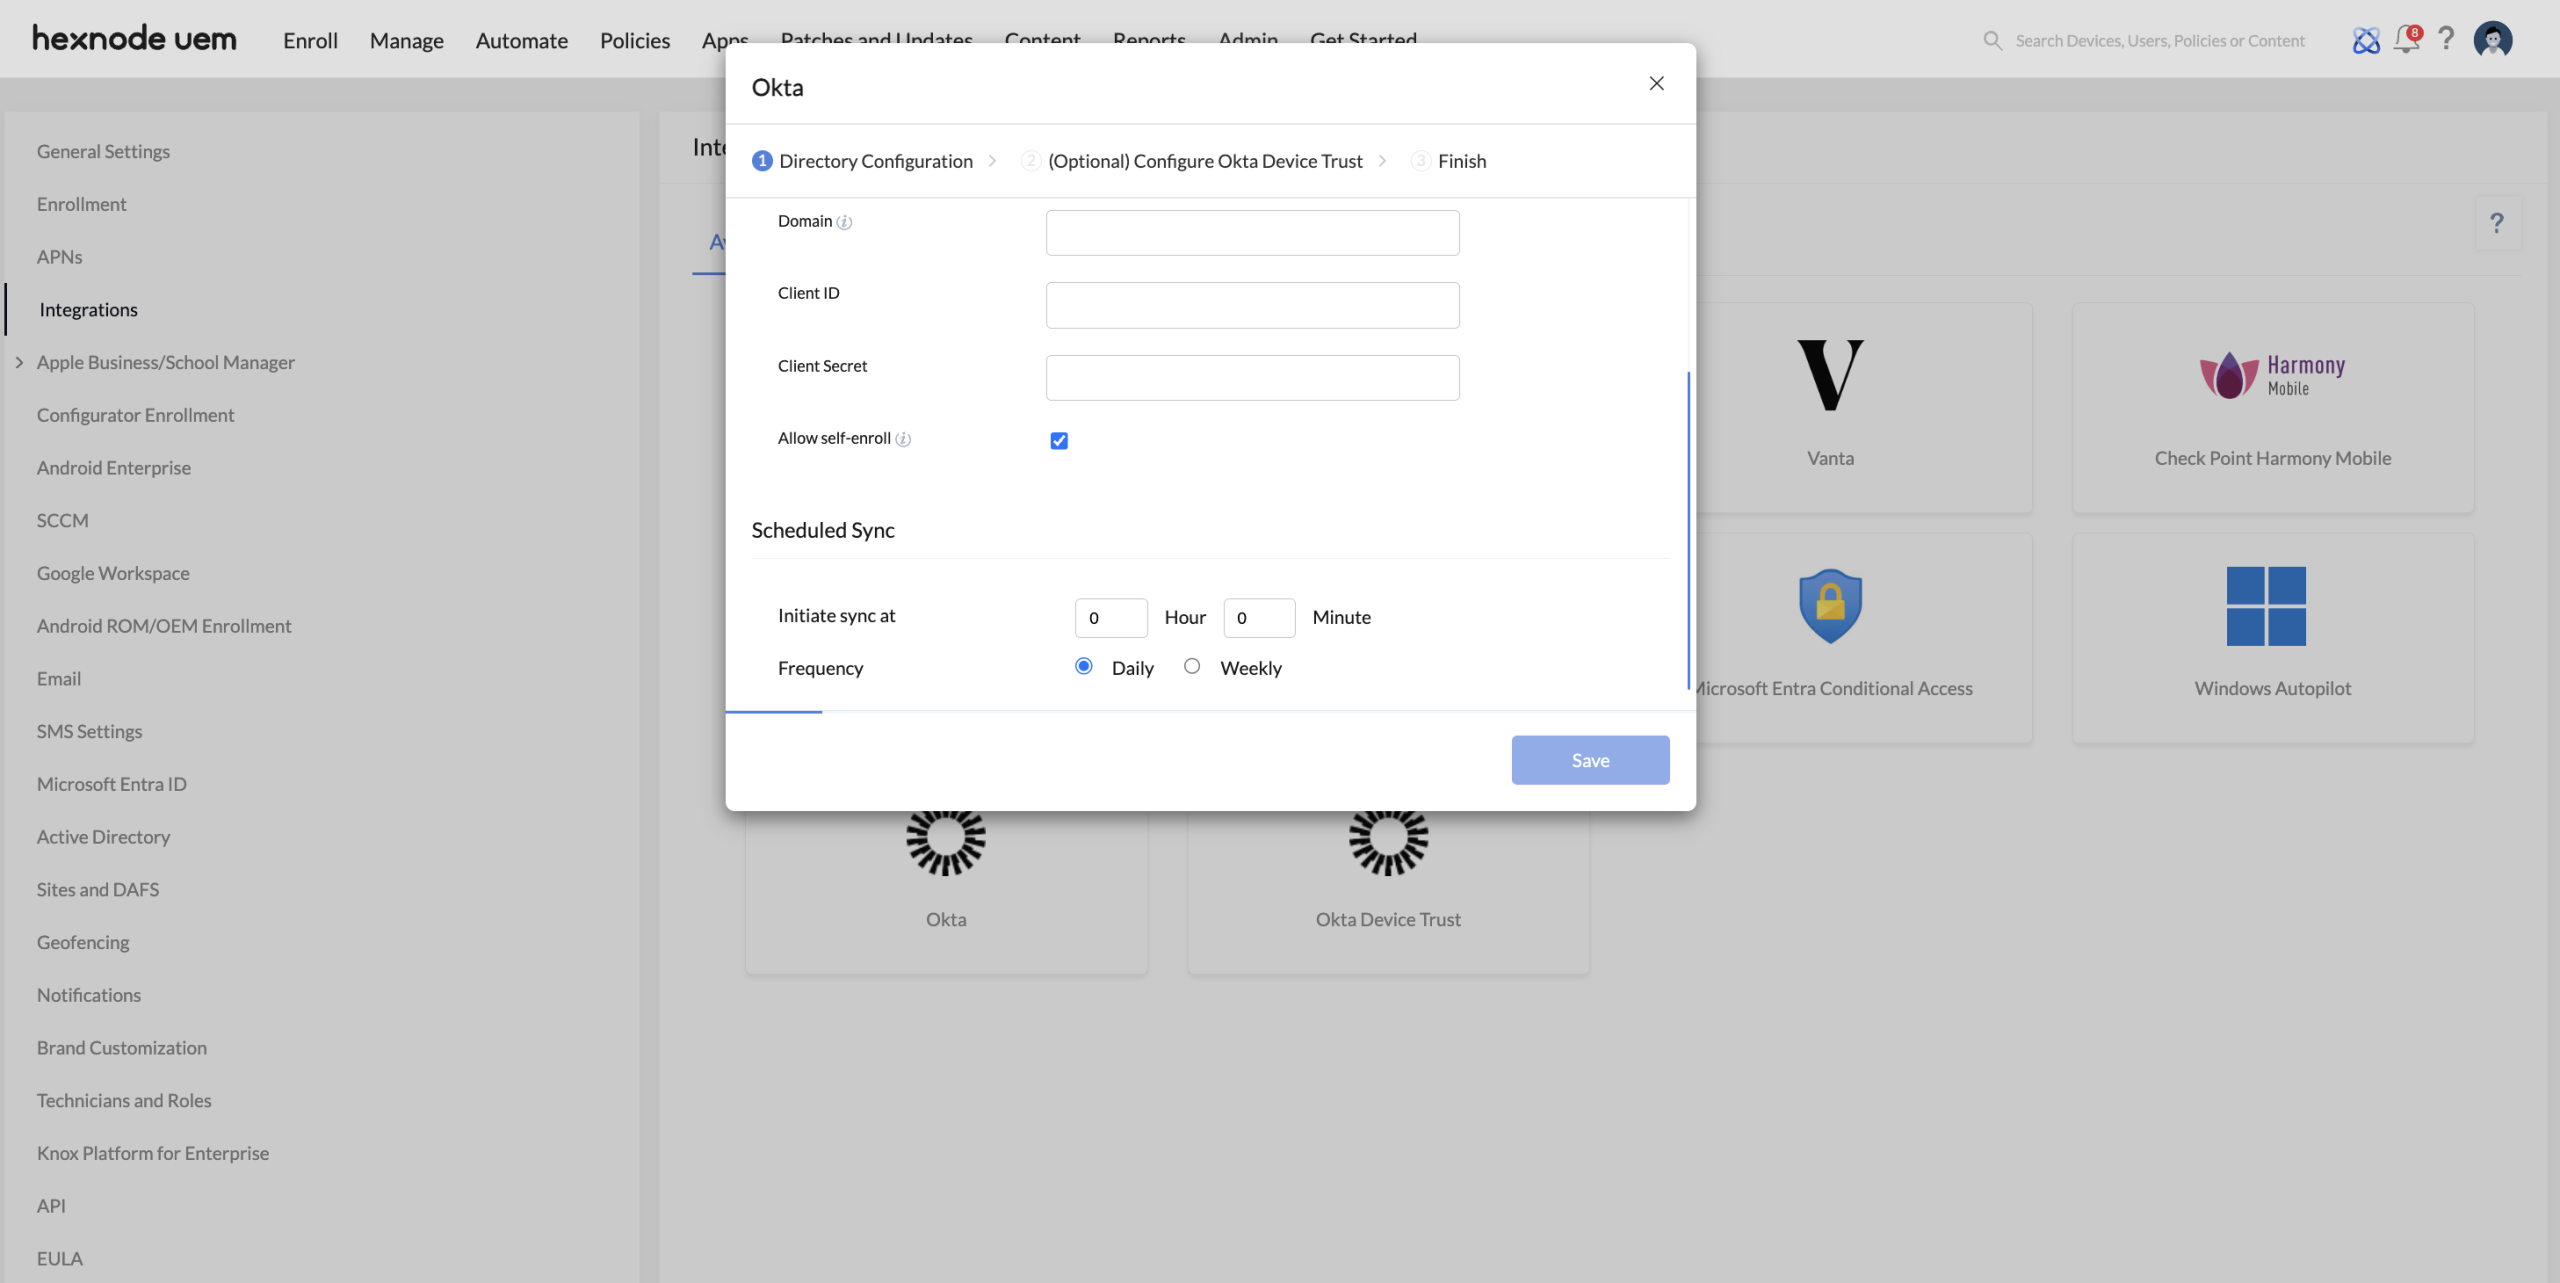
Task: Open the Enroll menu
Action: click(310, 41)
